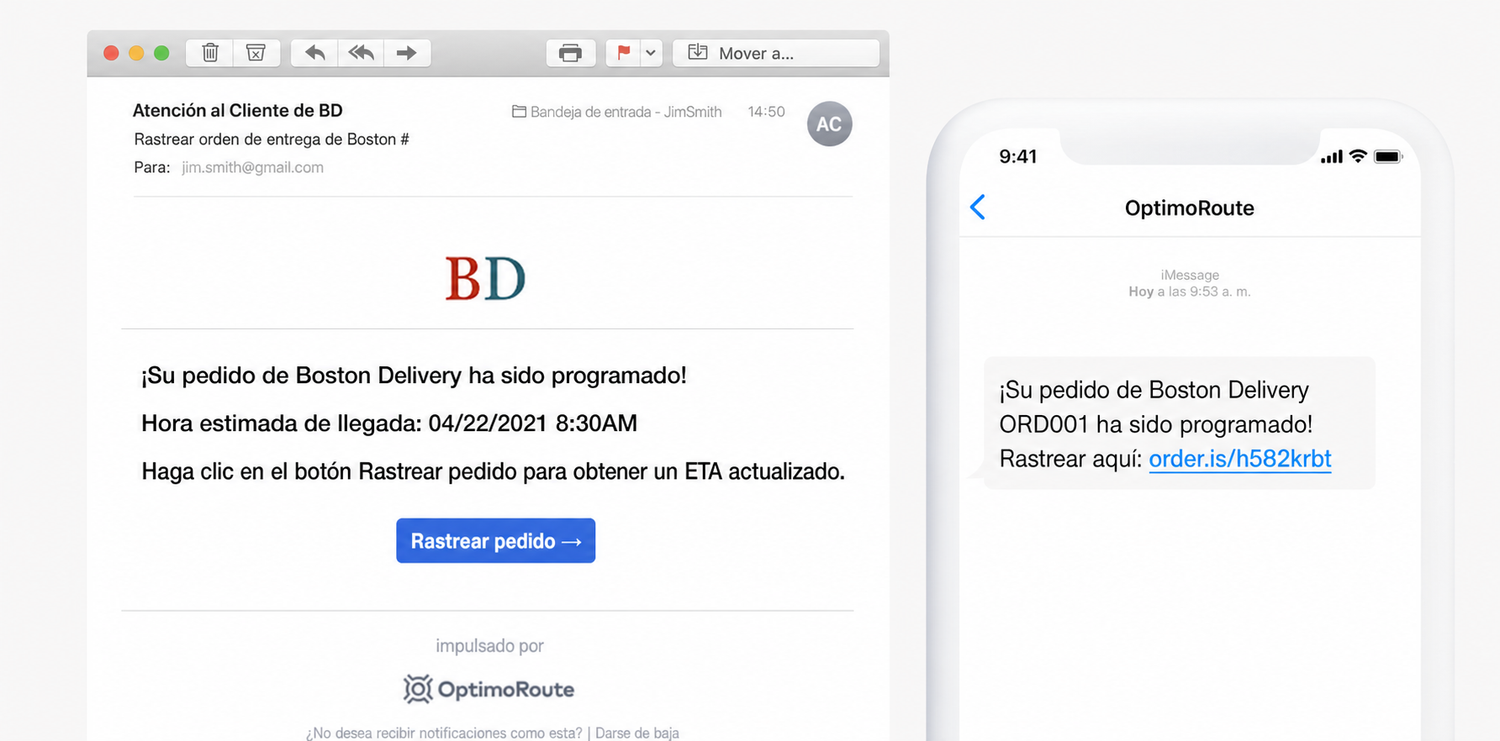Click the subject line Rastrear orden de entrega
Viewport: 1500px width, 741px height.
click(272, 139)
